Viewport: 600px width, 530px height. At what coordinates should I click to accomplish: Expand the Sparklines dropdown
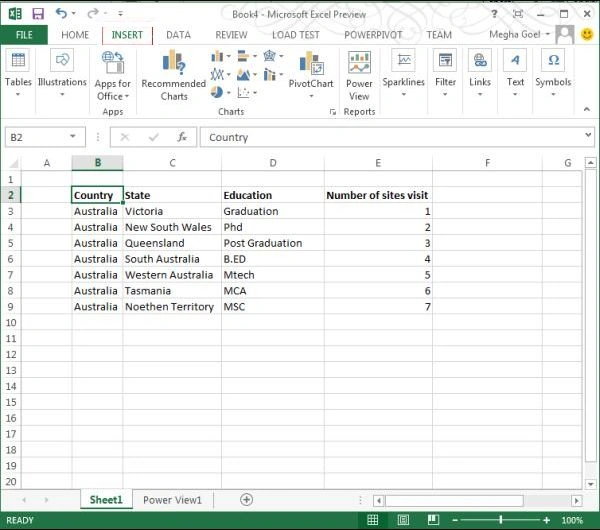click(x=403, y=94)
